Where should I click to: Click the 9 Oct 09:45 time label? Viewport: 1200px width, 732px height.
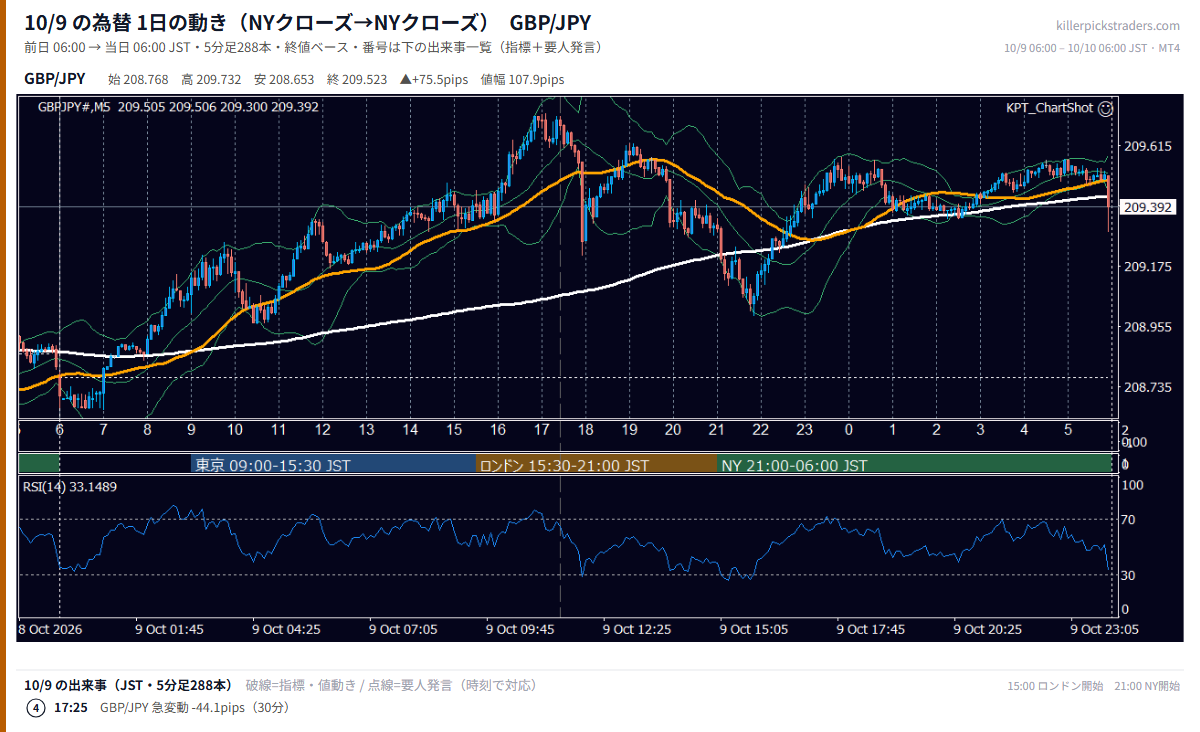[x=520, y=629]
